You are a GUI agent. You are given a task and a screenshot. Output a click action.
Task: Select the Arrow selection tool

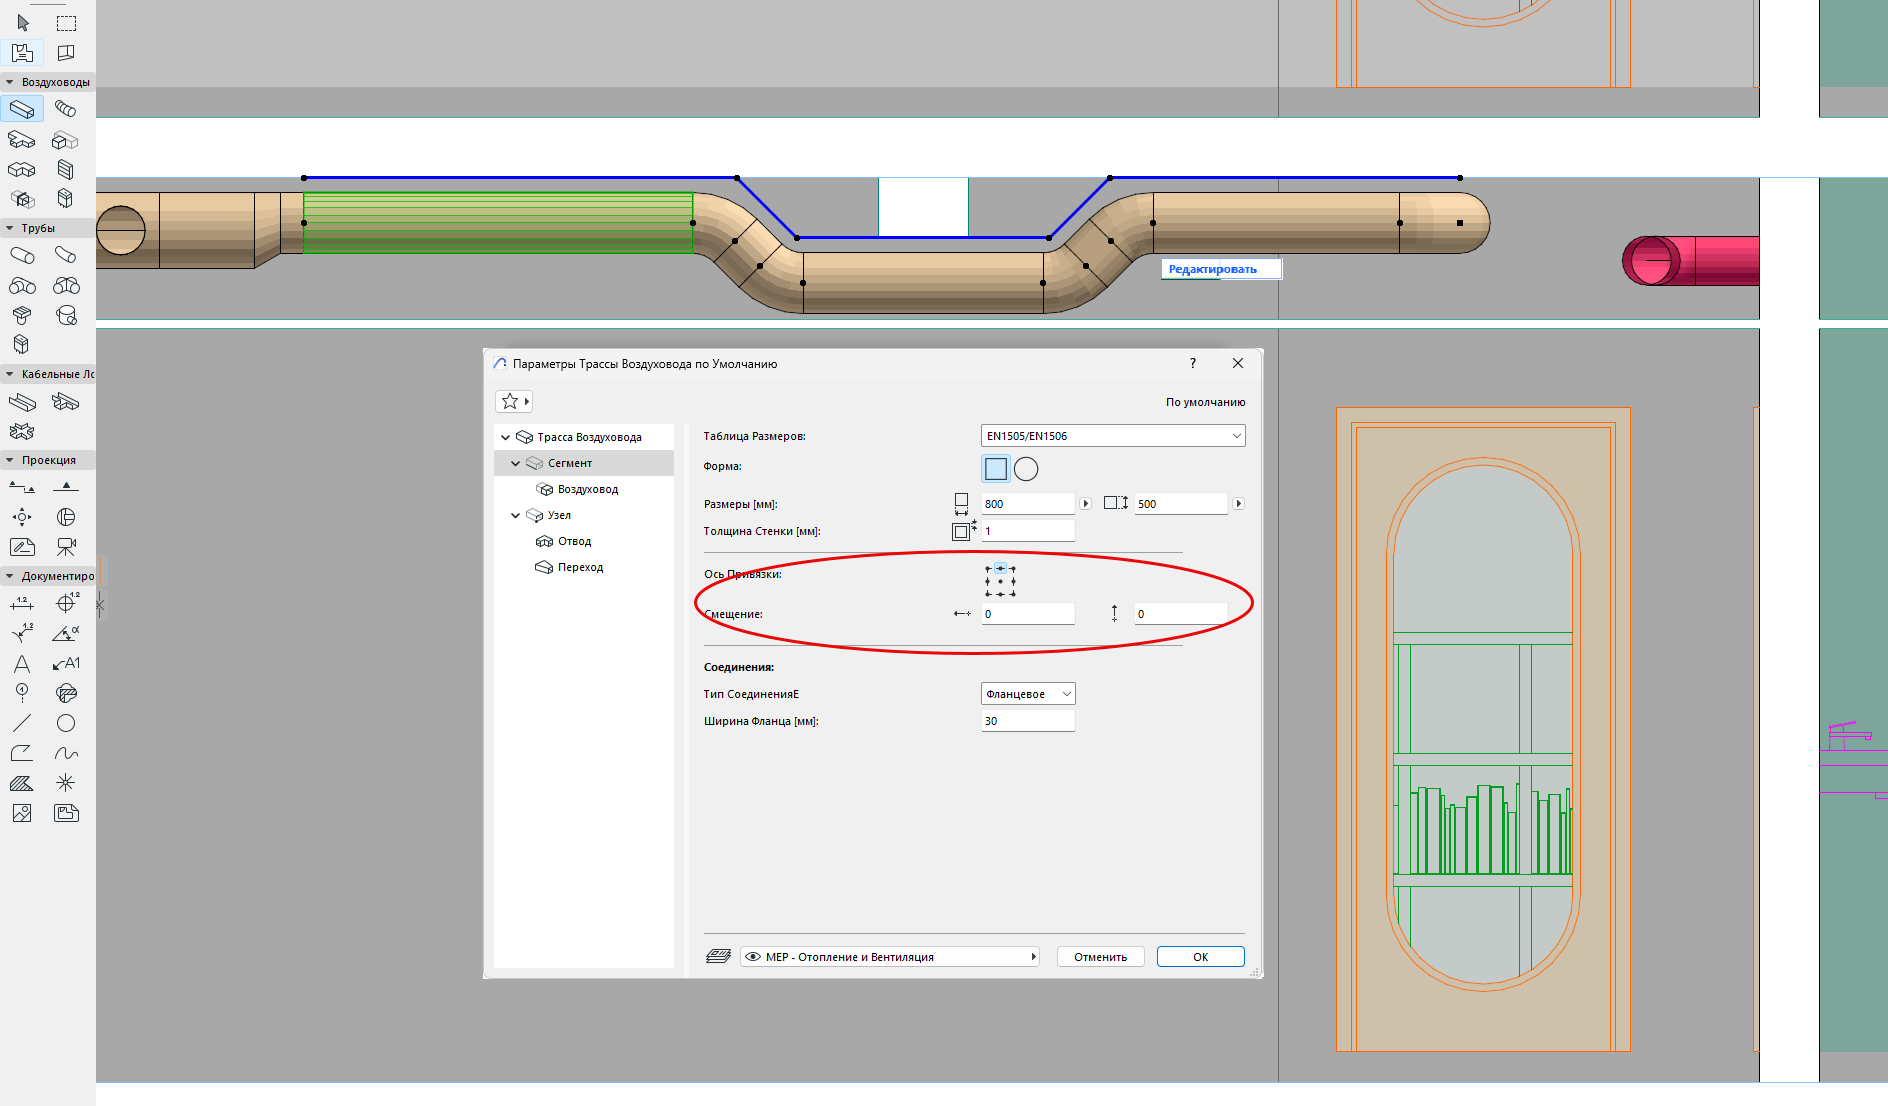(x=23, y=23)
